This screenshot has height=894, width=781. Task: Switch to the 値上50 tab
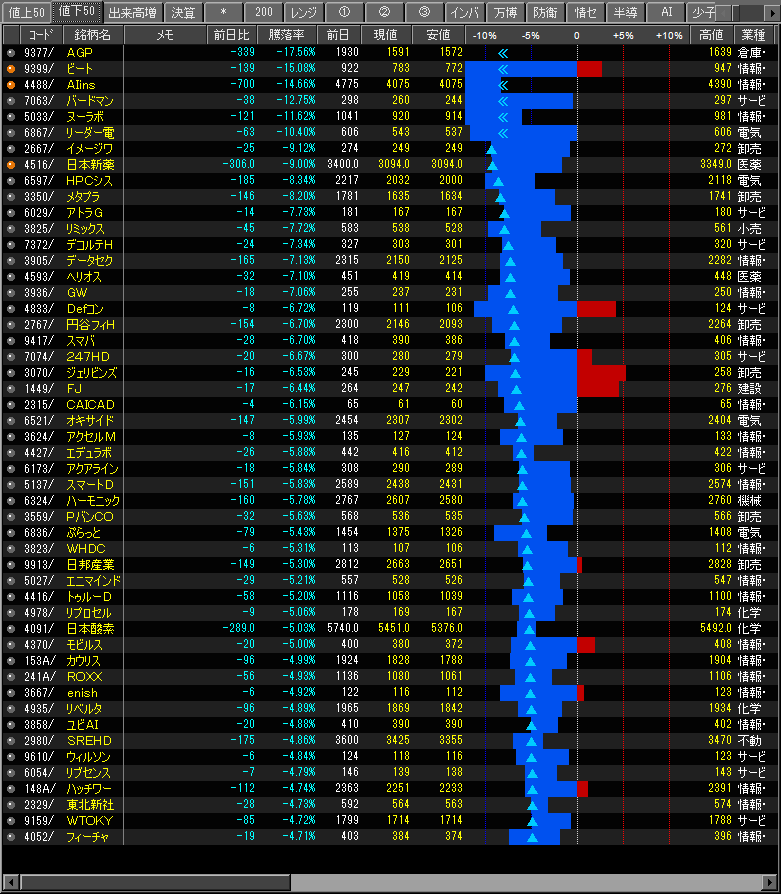pyautogui.click(x=26, y=12)
